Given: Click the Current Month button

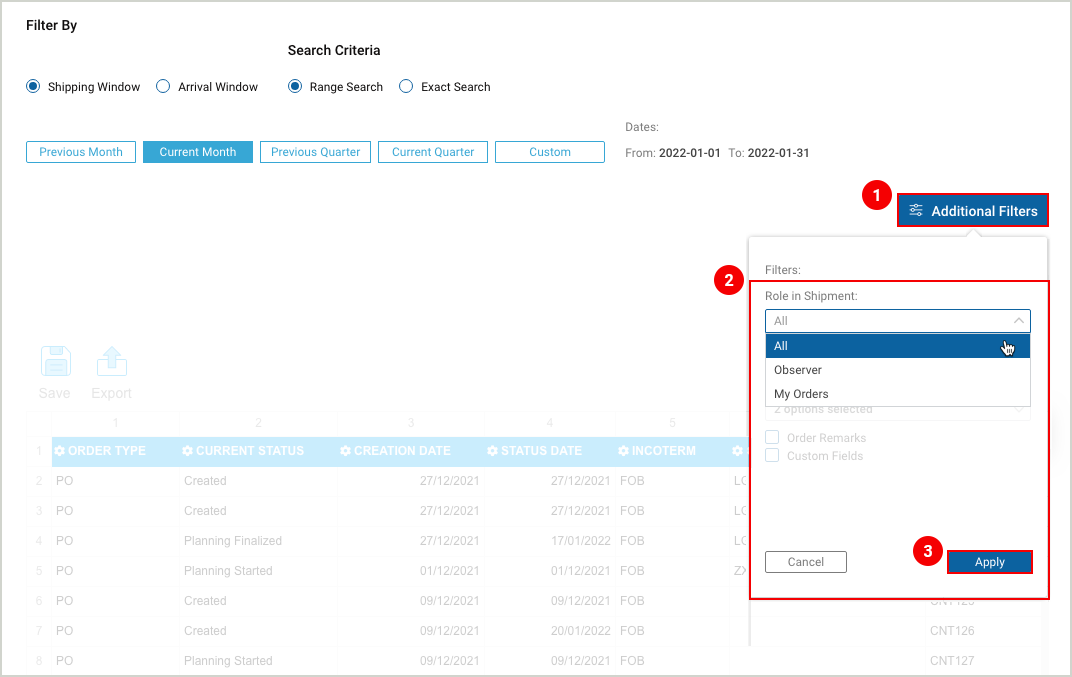Looking at the screenshot, I should pyautogui.click(x=198, y=152).
